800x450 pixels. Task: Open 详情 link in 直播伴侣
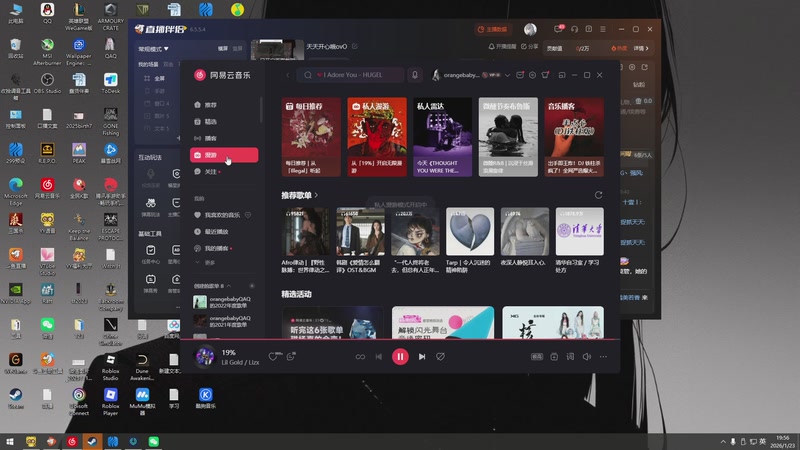[641, 48]
